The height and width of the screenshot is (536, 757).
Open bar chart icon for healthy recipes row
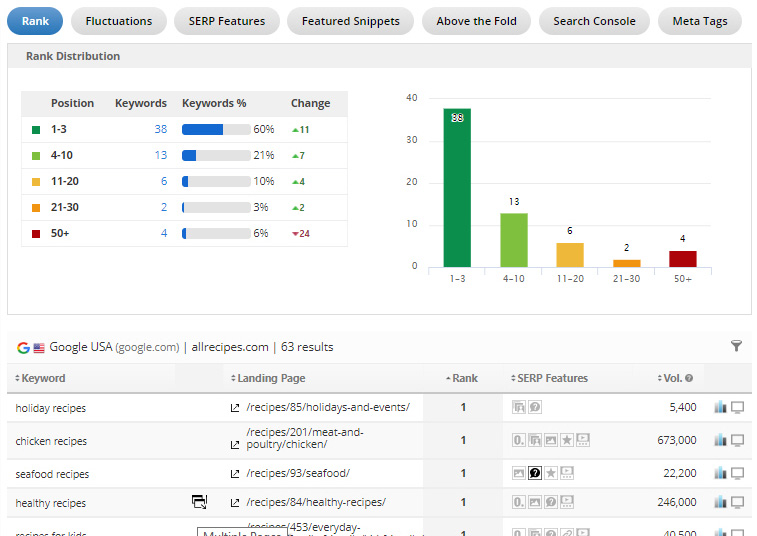(720, 502)
